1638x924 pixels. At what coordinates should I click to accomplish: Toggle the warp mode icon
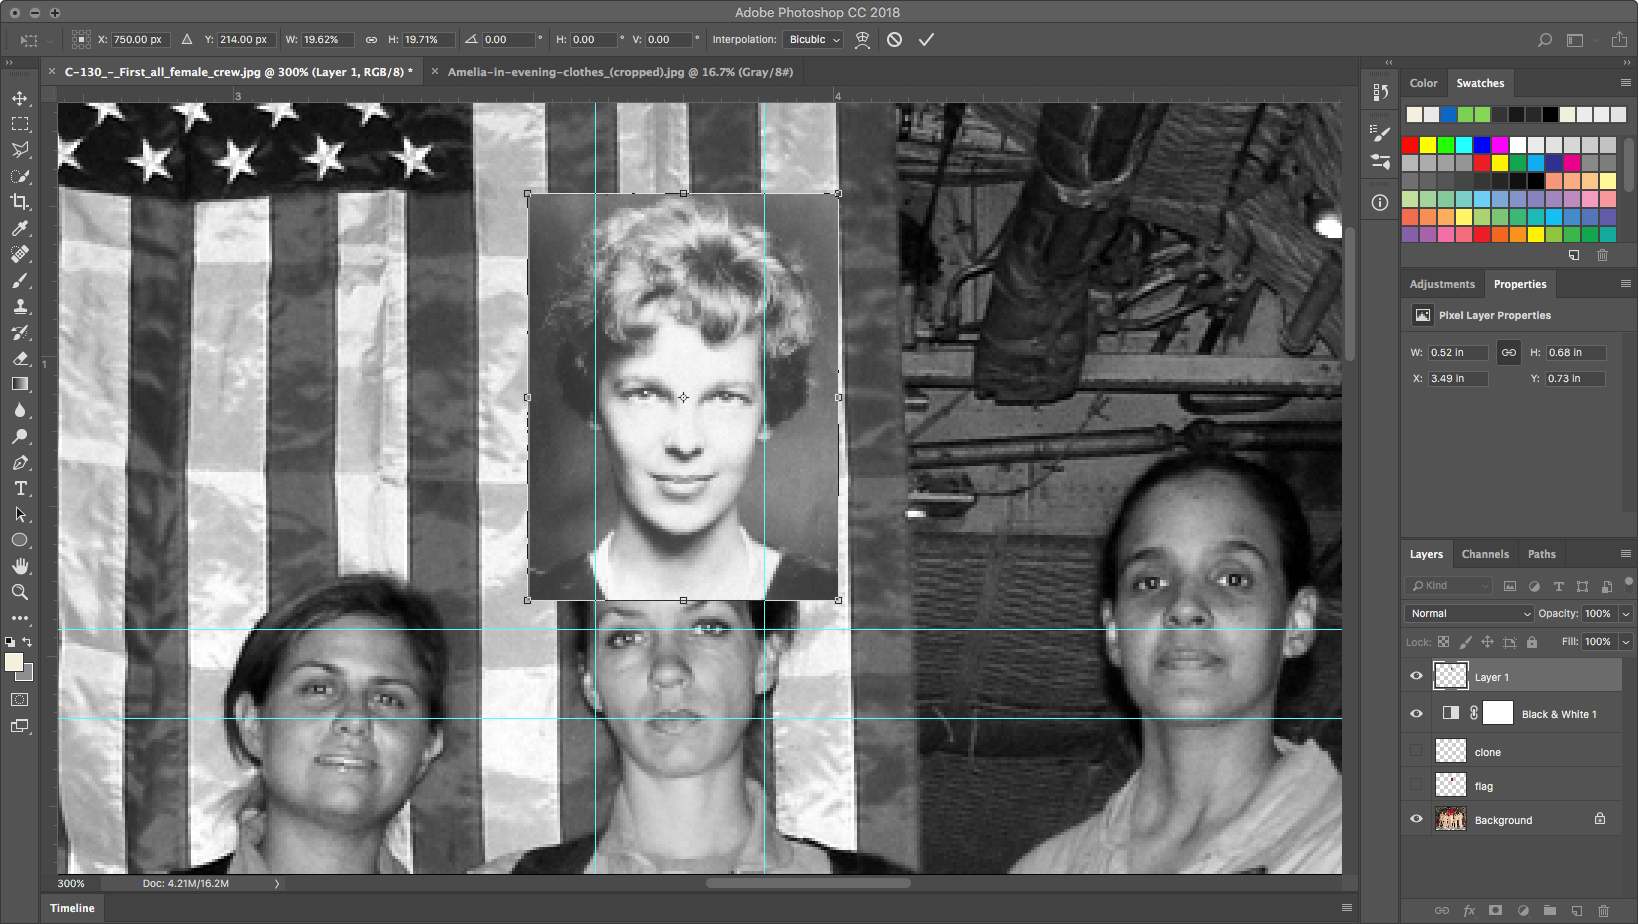(862, 40)
